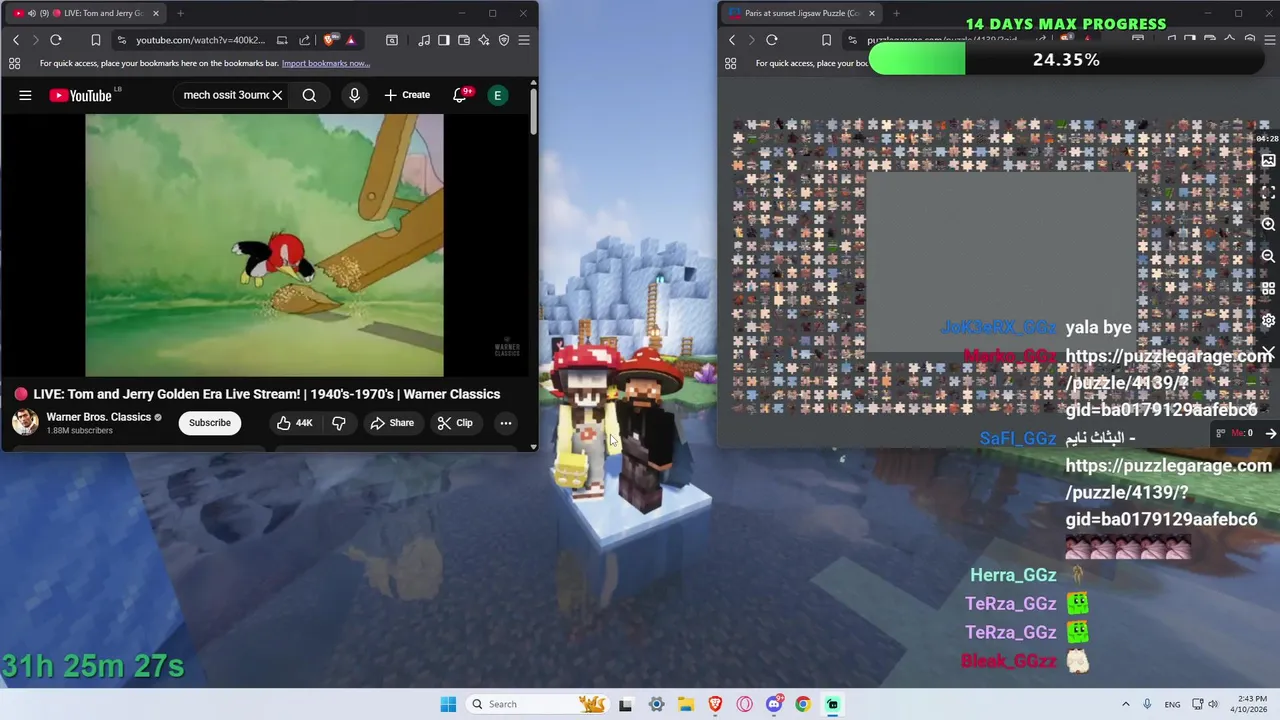Reload the puzzle page

(x=772, y=40)
